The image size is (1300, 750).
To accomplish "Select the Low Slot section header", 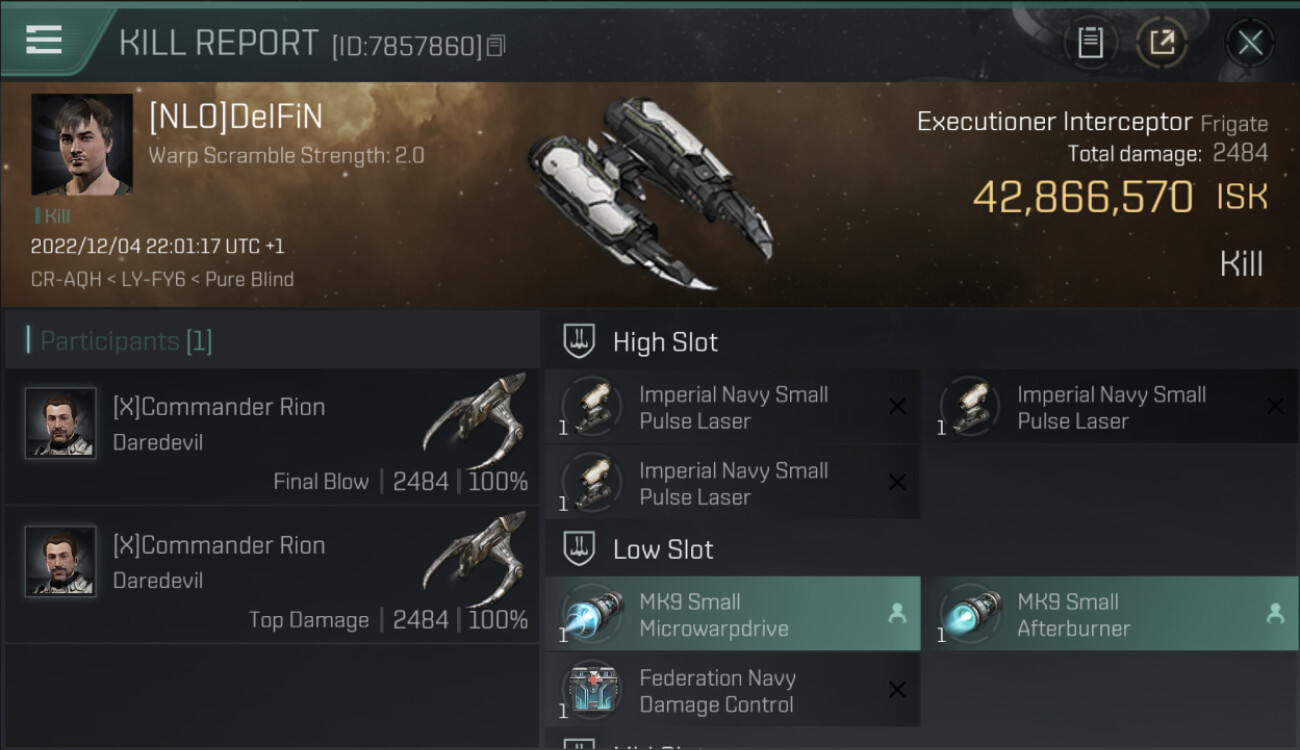I will point(663,549).
